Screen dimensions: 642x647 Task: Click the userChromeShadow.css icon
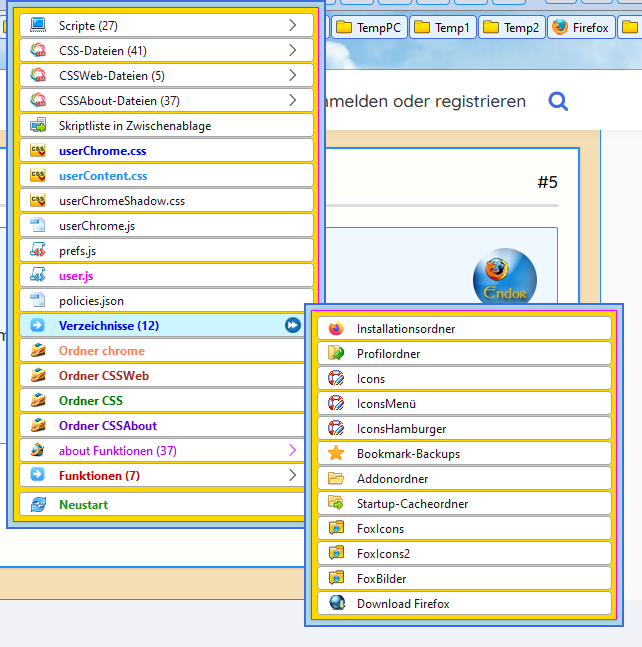click(x=38, y=200)
